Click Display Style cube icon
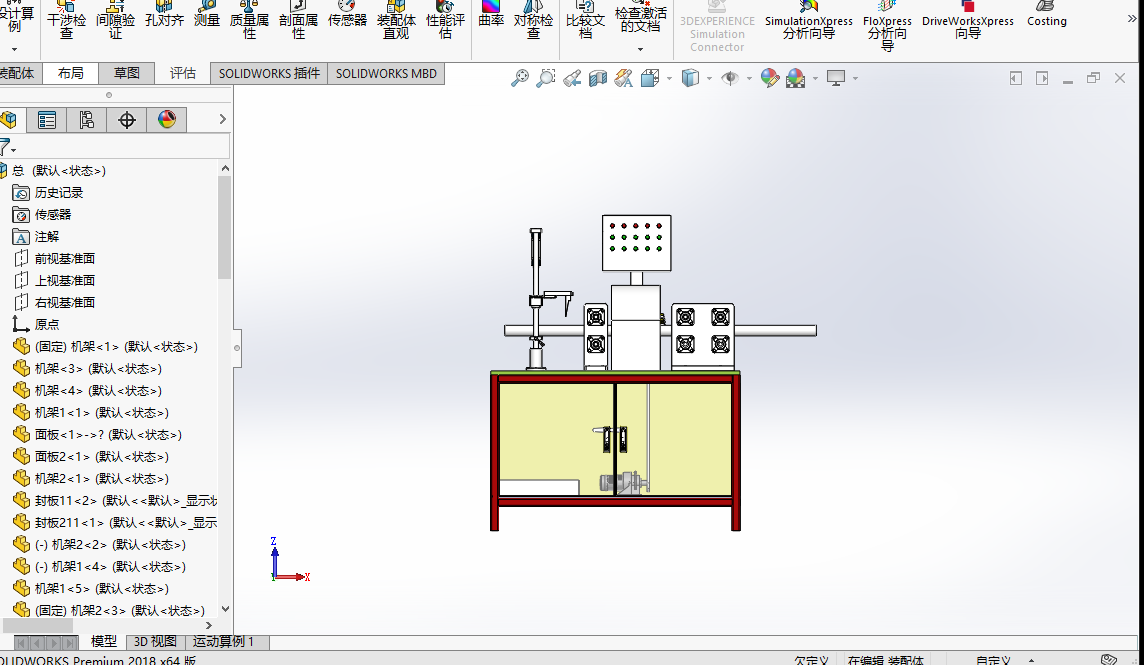The height and width of the screenshot is (665, 1144). tap(690, 78)
